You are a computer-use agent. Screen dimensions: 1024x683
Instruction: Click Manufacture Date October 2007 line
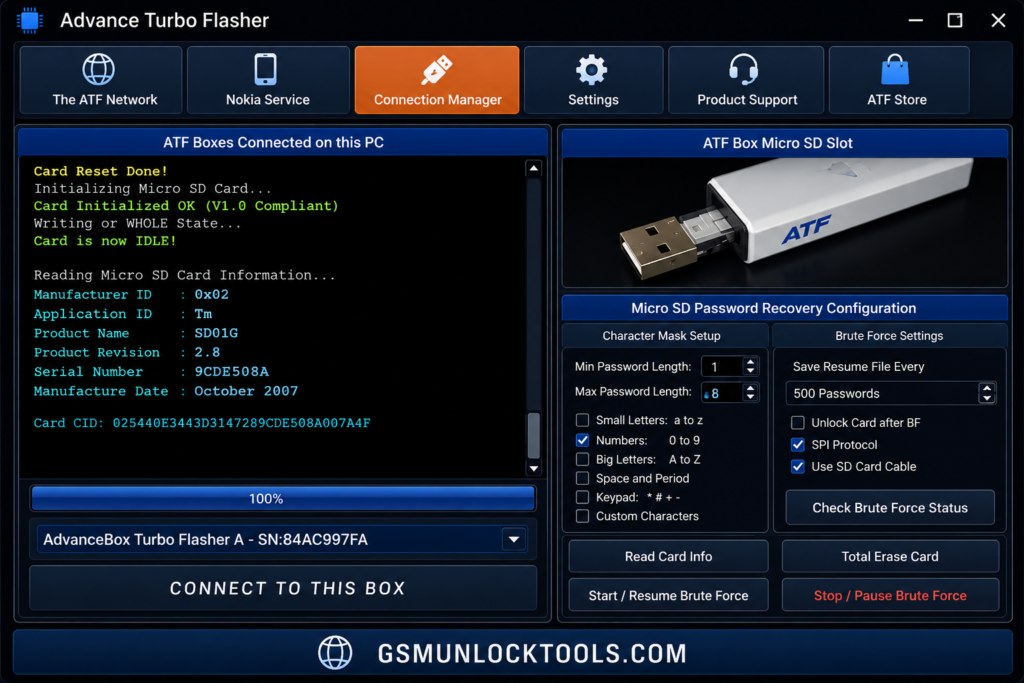166,391
